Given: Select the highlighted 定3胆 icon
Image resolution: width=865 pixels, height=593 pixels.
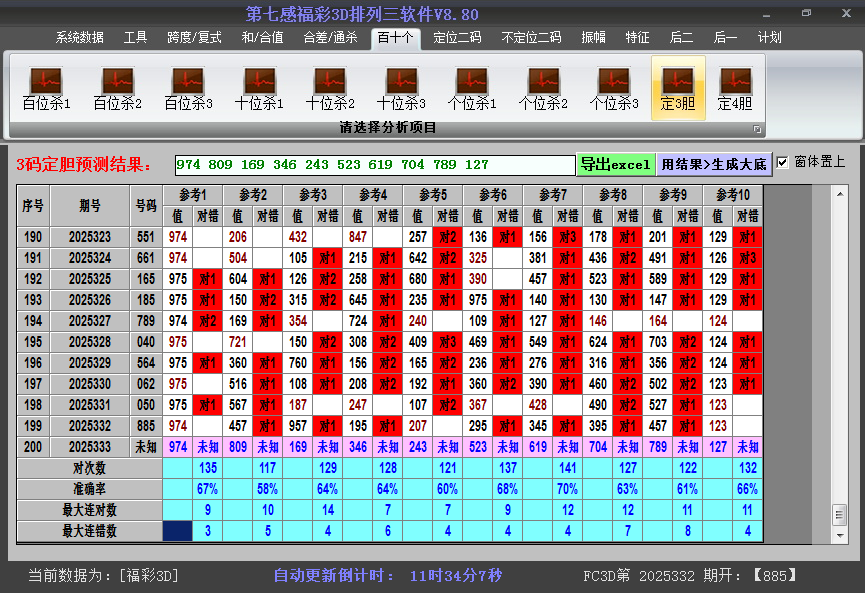Looking at the screenshot, I should pos(678,85).
